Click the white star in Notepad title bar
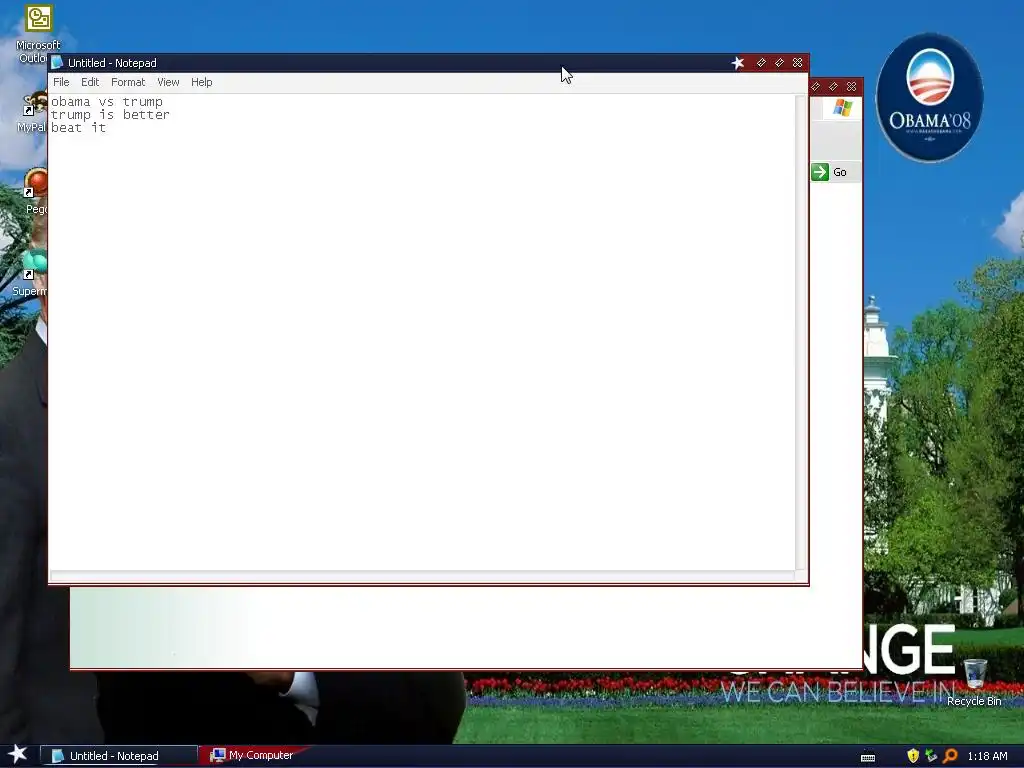The image size is (1024, 768). click(x=738, y=63)
